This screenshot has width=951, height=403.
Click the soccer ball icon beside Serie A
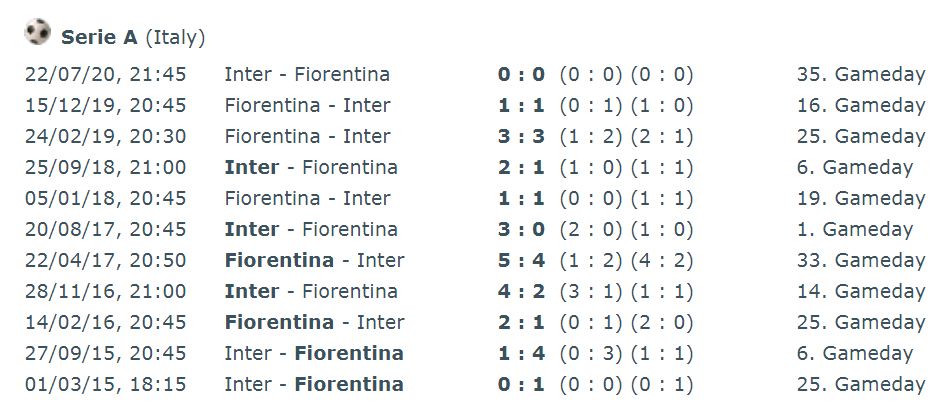[37, 32]
